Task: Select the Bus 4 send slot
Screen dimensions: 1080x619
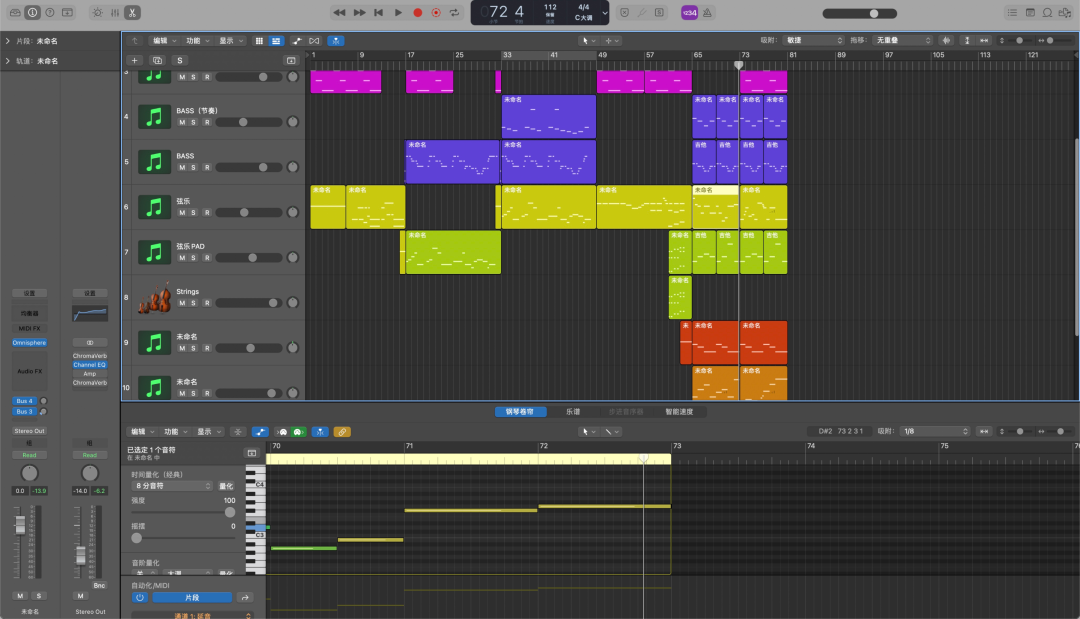Action: [x=25, y=401]
